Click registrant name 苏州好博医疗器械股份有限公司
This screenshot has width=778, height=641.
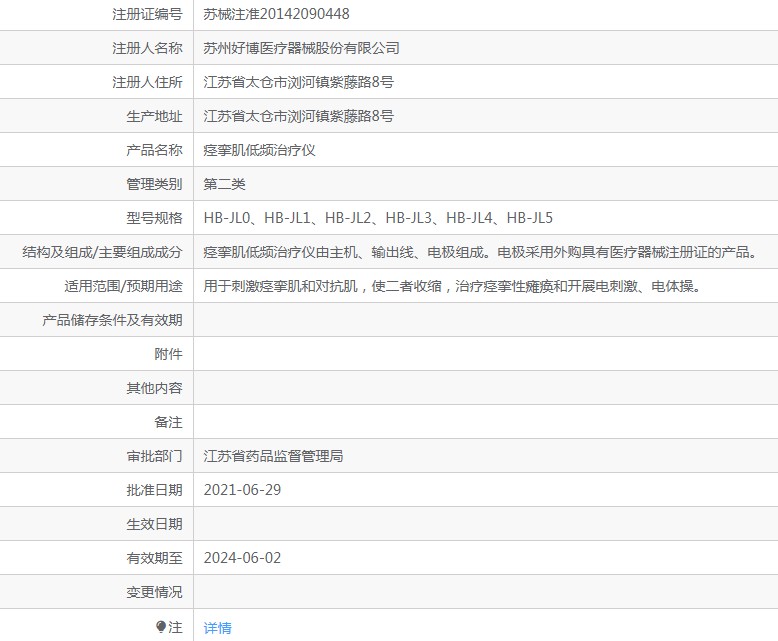pyautogui.click(x=302, y=48)
